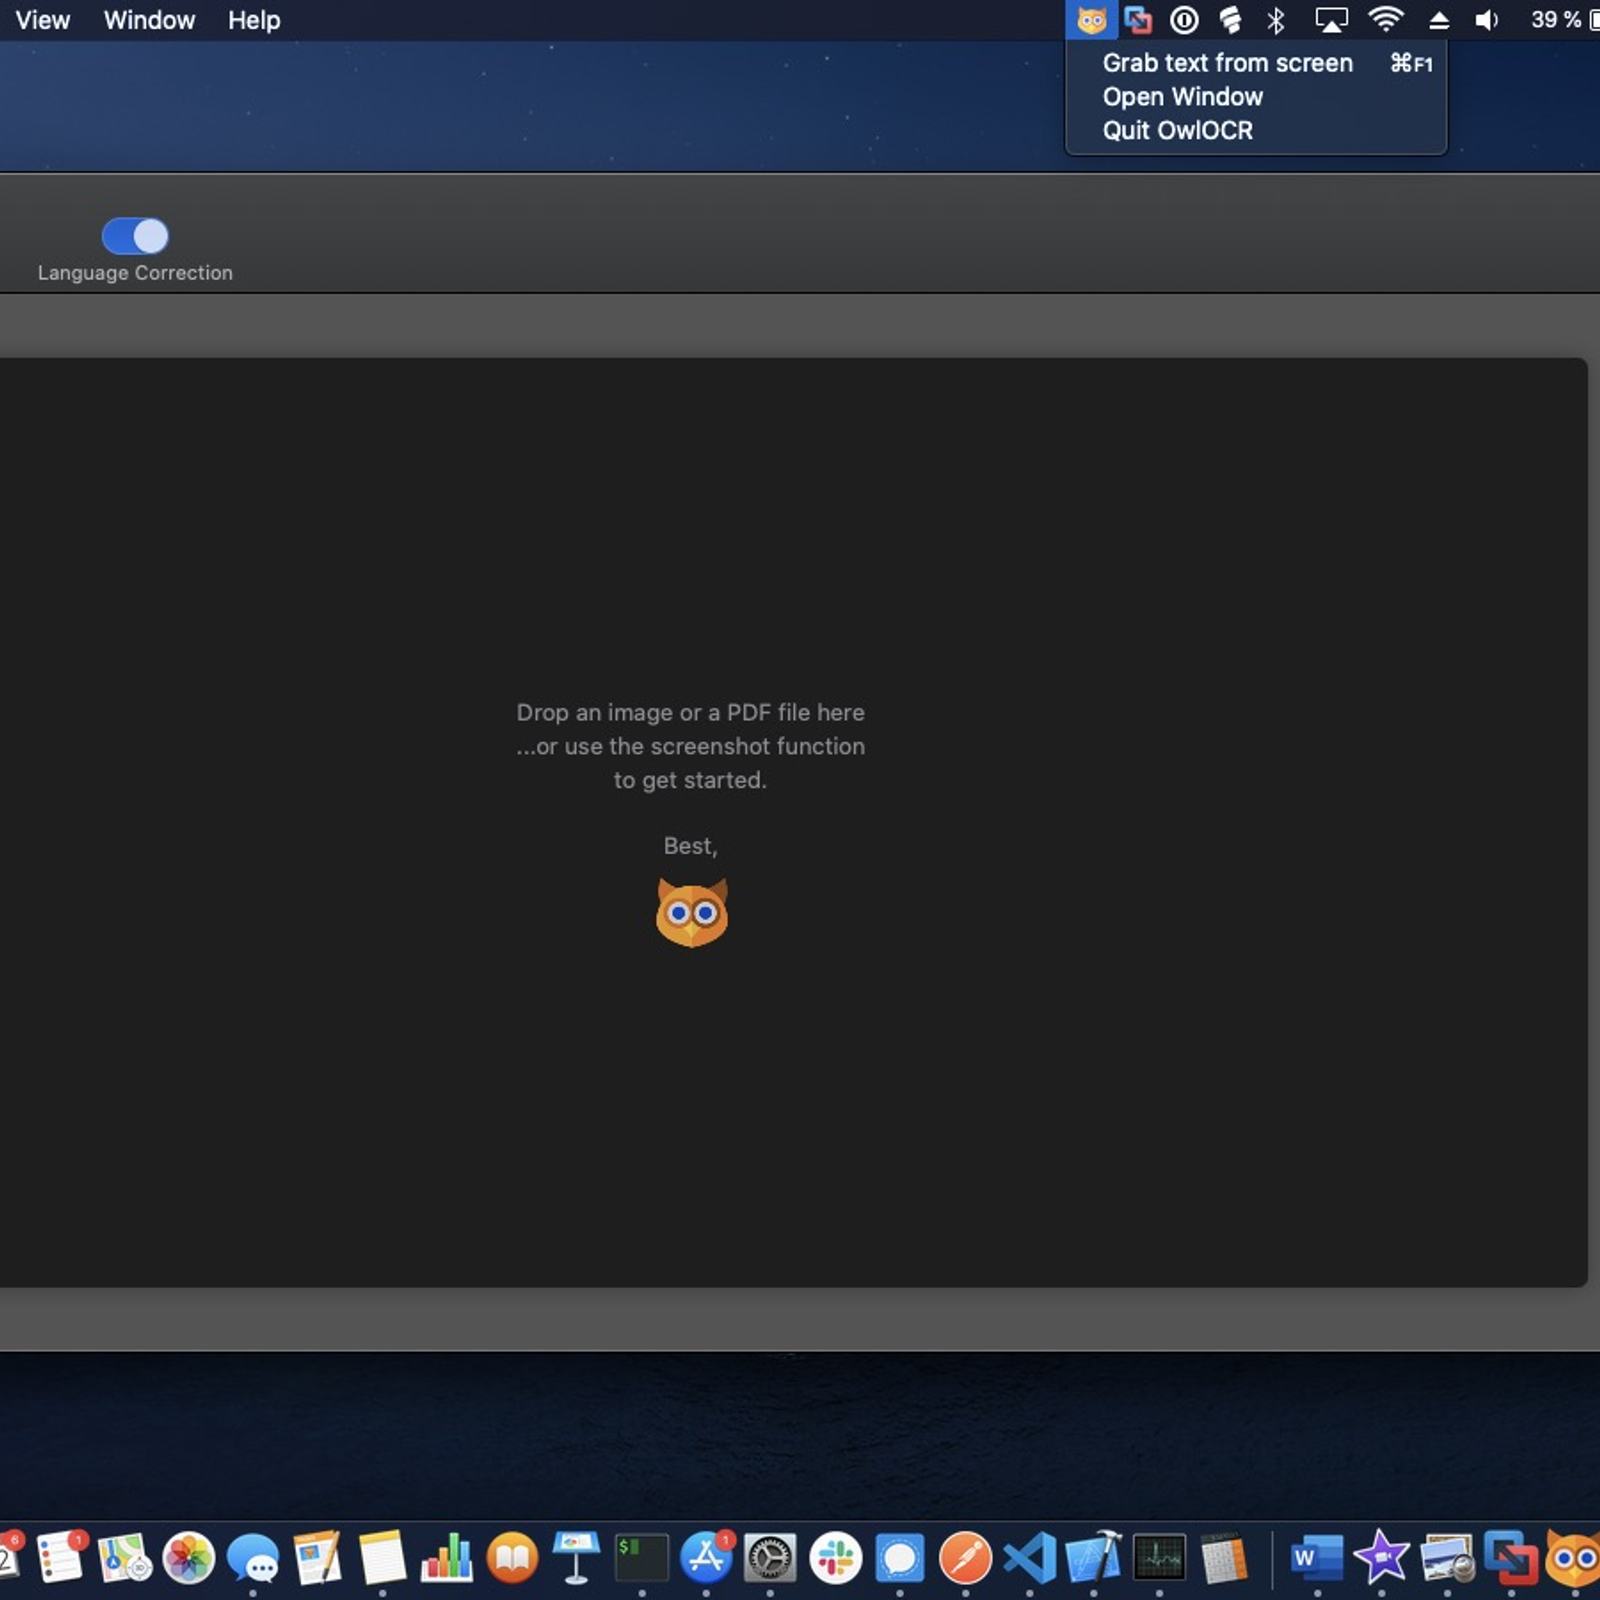
Task: Open the 1Password menu bar icon
Action: (1184, 19)
